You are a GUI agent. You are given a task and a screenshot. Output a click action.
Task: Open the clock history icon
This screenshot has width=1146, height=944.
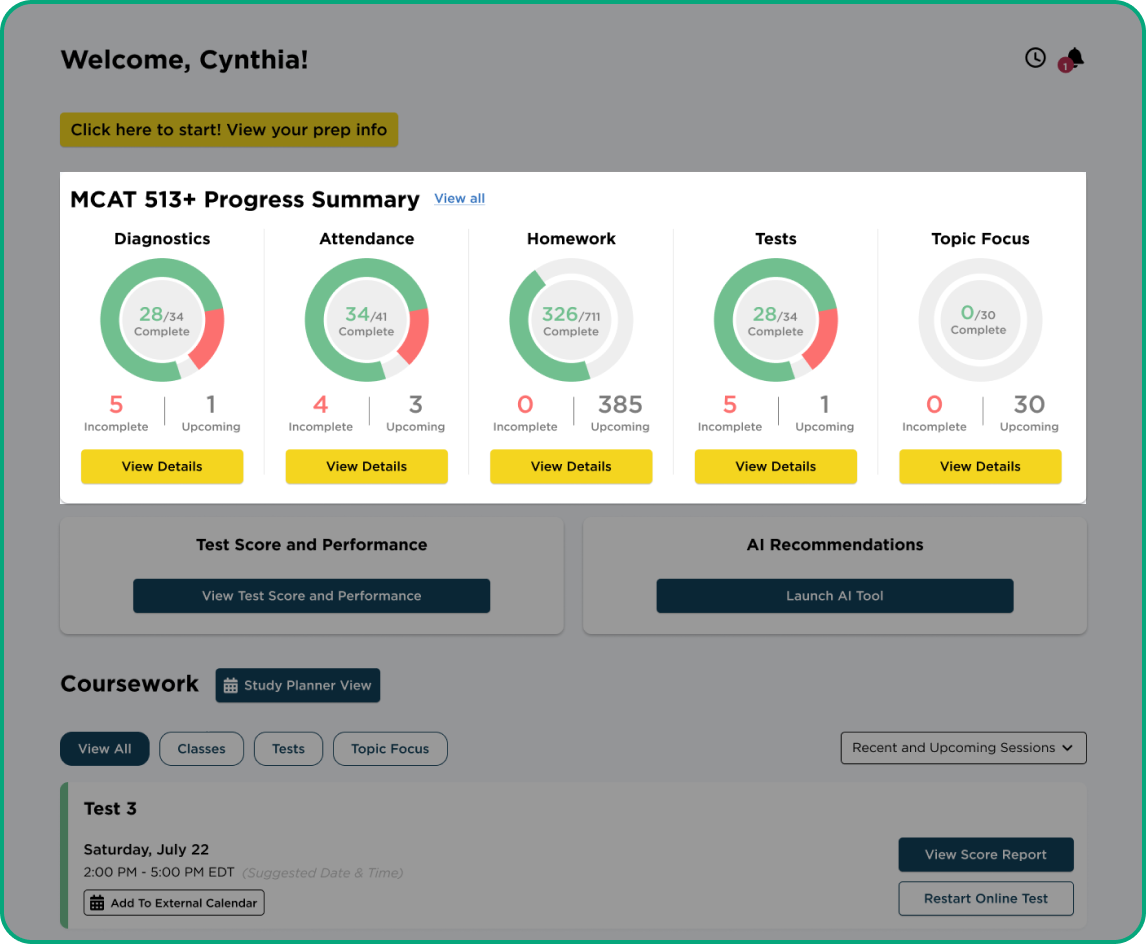pos(1035,58)
